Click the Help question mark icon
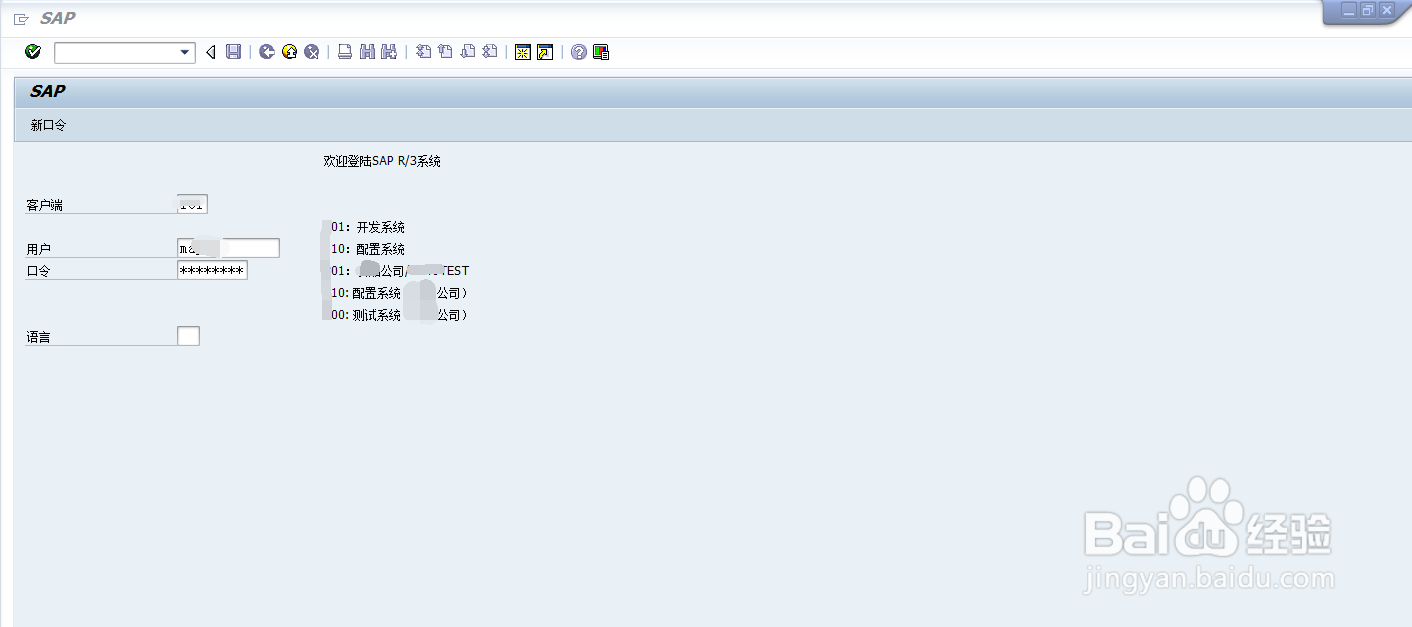Viewport: 1412px width, 627px height. click(579, 52)
